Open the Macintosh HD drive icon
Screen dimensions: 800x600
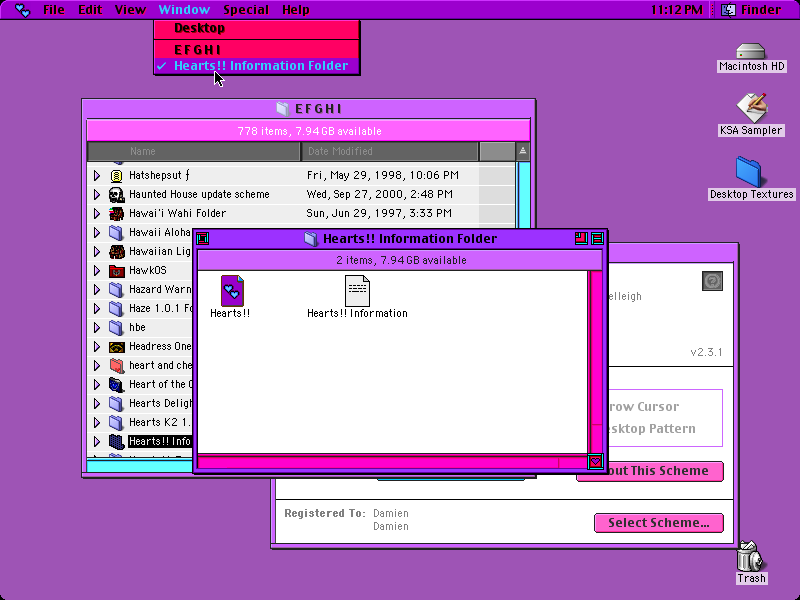(751, 52)
